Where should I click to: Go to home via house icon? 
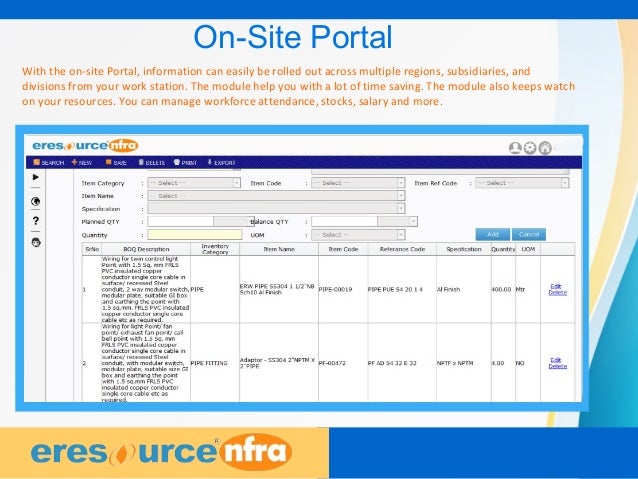coord(545,148)
